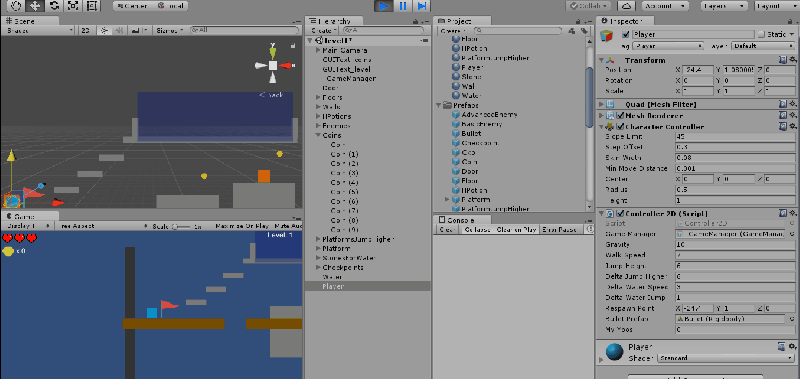The width and height of the screenshot is (800, 379).
Task: Switch to the Hierarchy tab
Action: (x=334, y=21)
